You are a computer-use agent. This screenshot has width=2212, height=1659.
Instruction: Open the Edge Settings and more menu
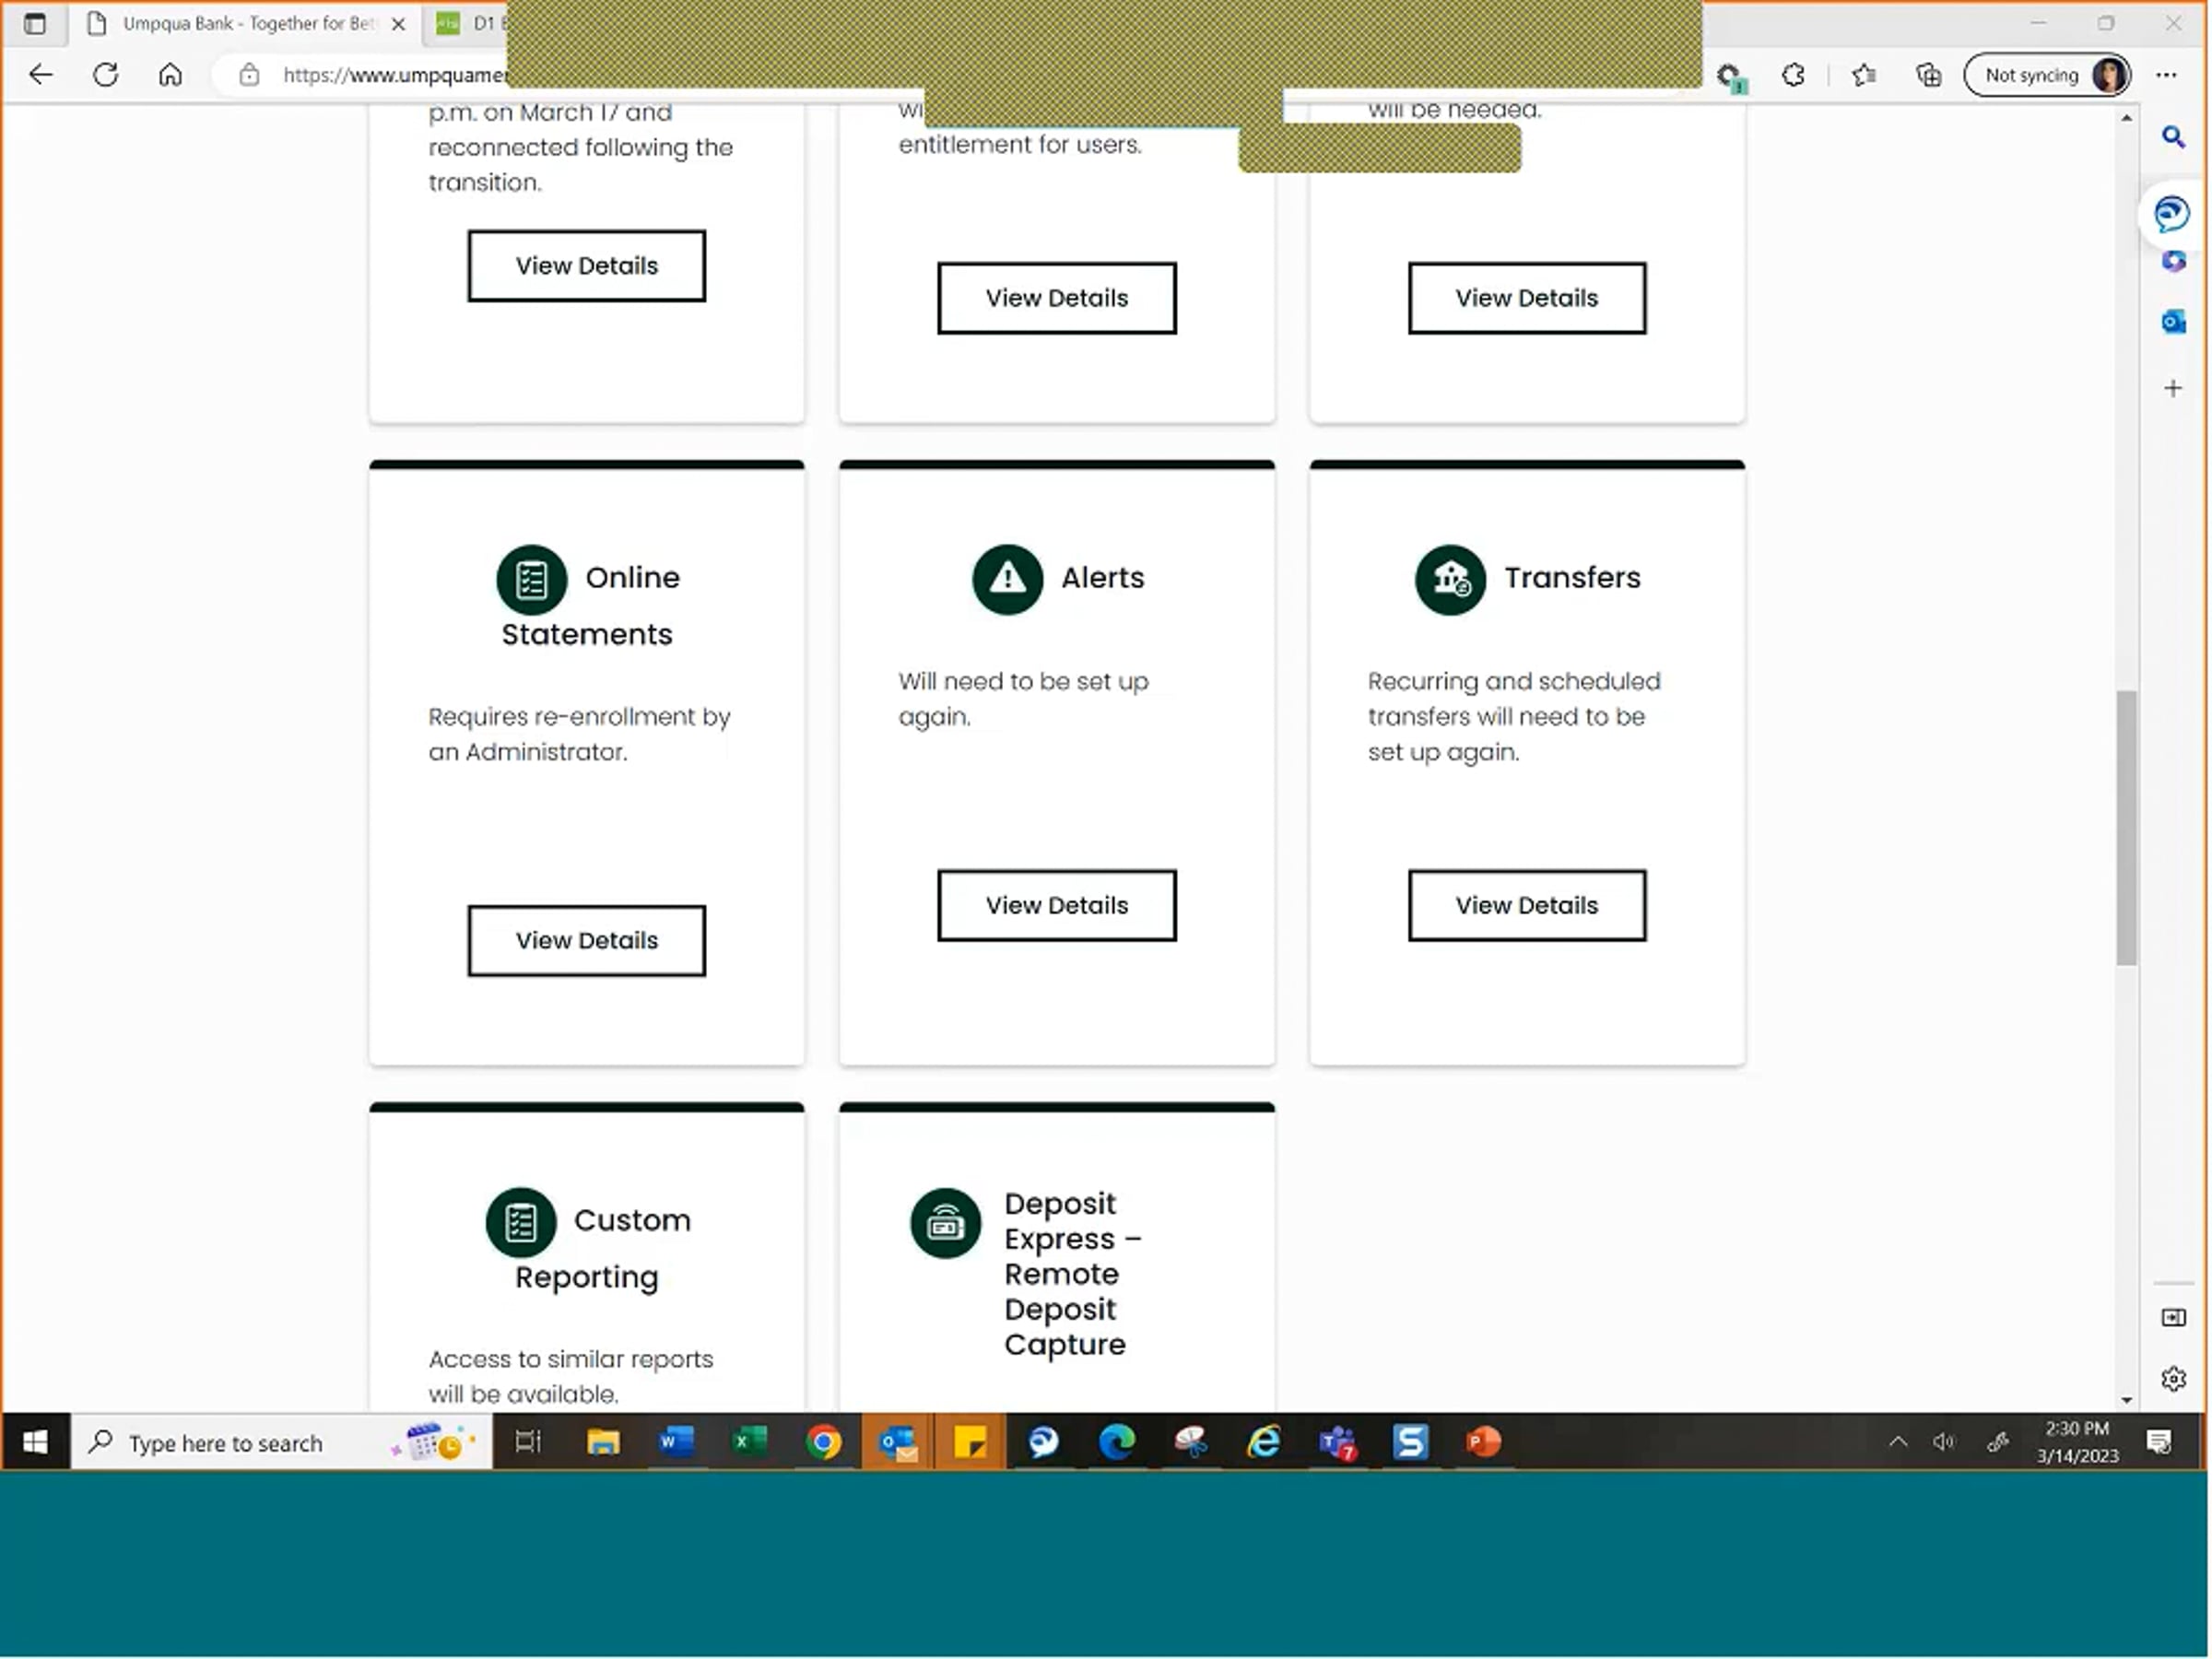click(2166, 75)
